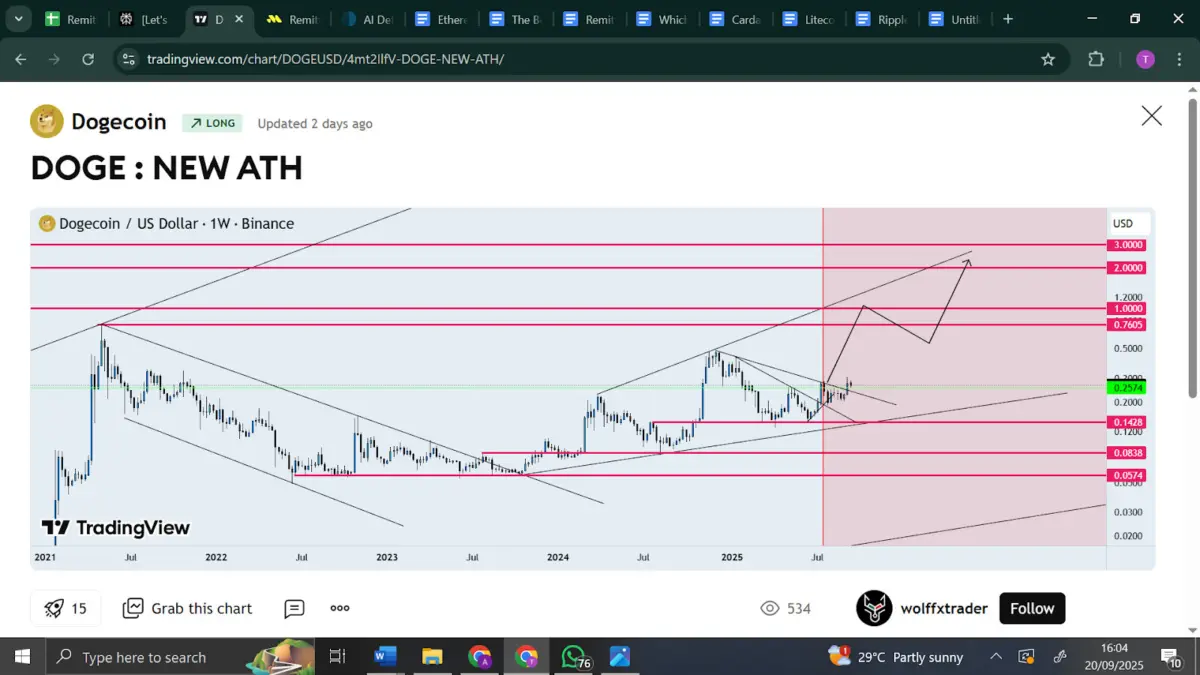Click the "Updated 2 days ago" text
This screenshot has height=675, width=1200.
[315, 123]
